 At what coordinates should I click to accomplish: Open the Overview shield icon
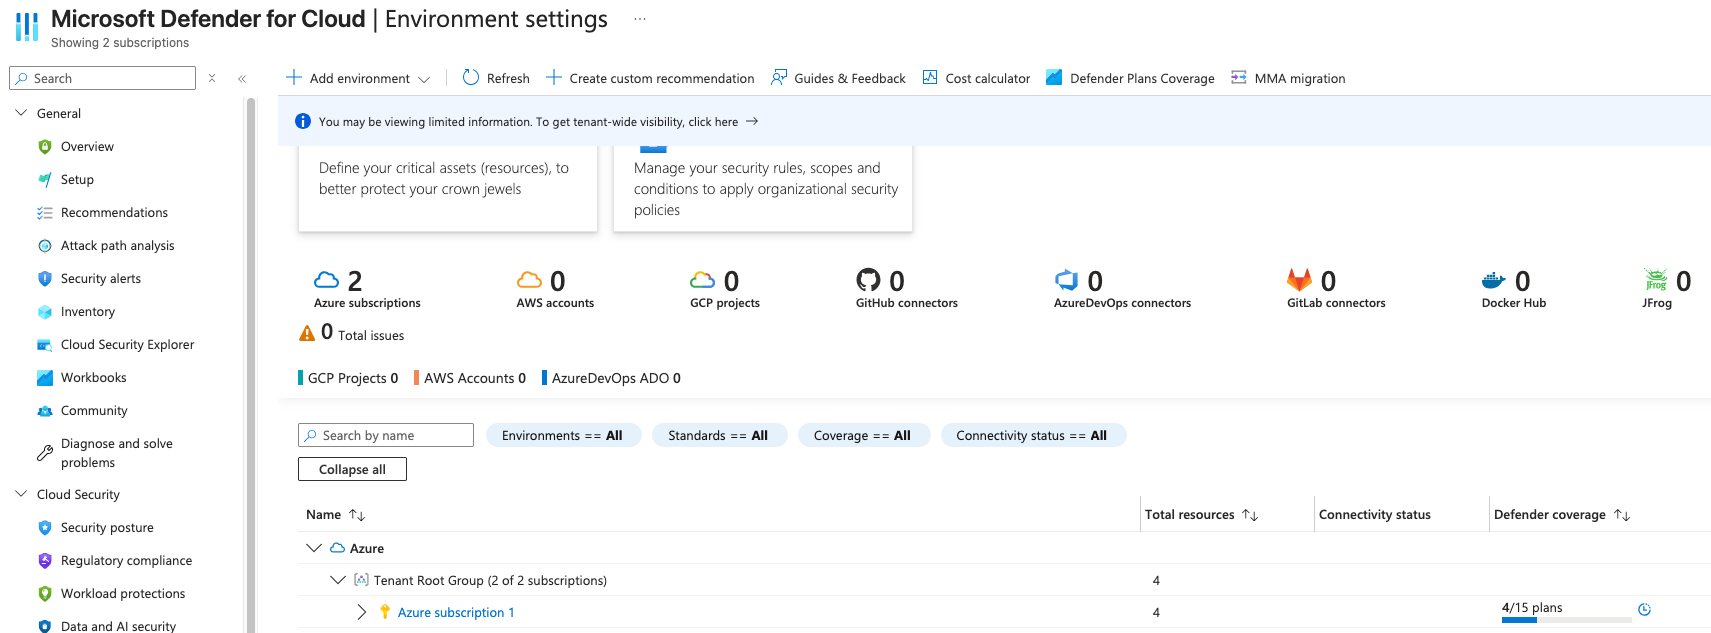(x=45, y=147)
